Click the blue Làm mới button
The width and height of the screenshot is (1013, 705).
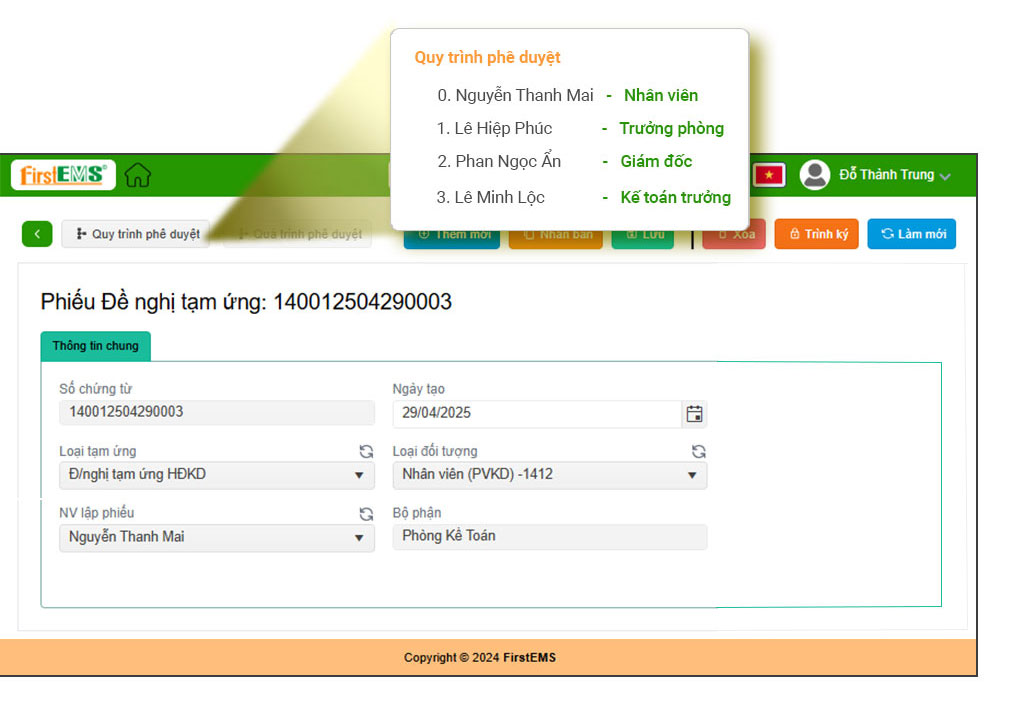tap(911, 234)
